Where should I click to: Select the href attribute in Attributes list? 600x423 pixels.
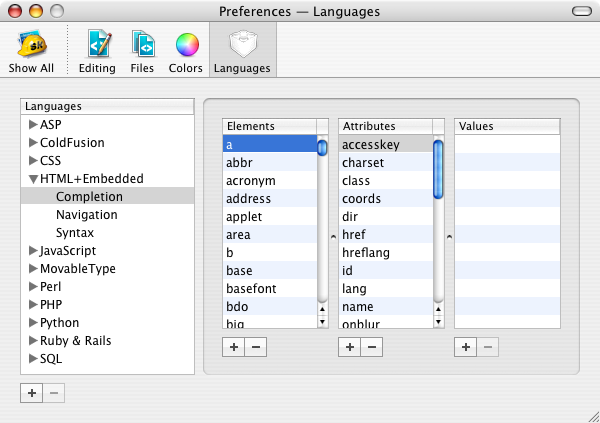click(354, 235)
